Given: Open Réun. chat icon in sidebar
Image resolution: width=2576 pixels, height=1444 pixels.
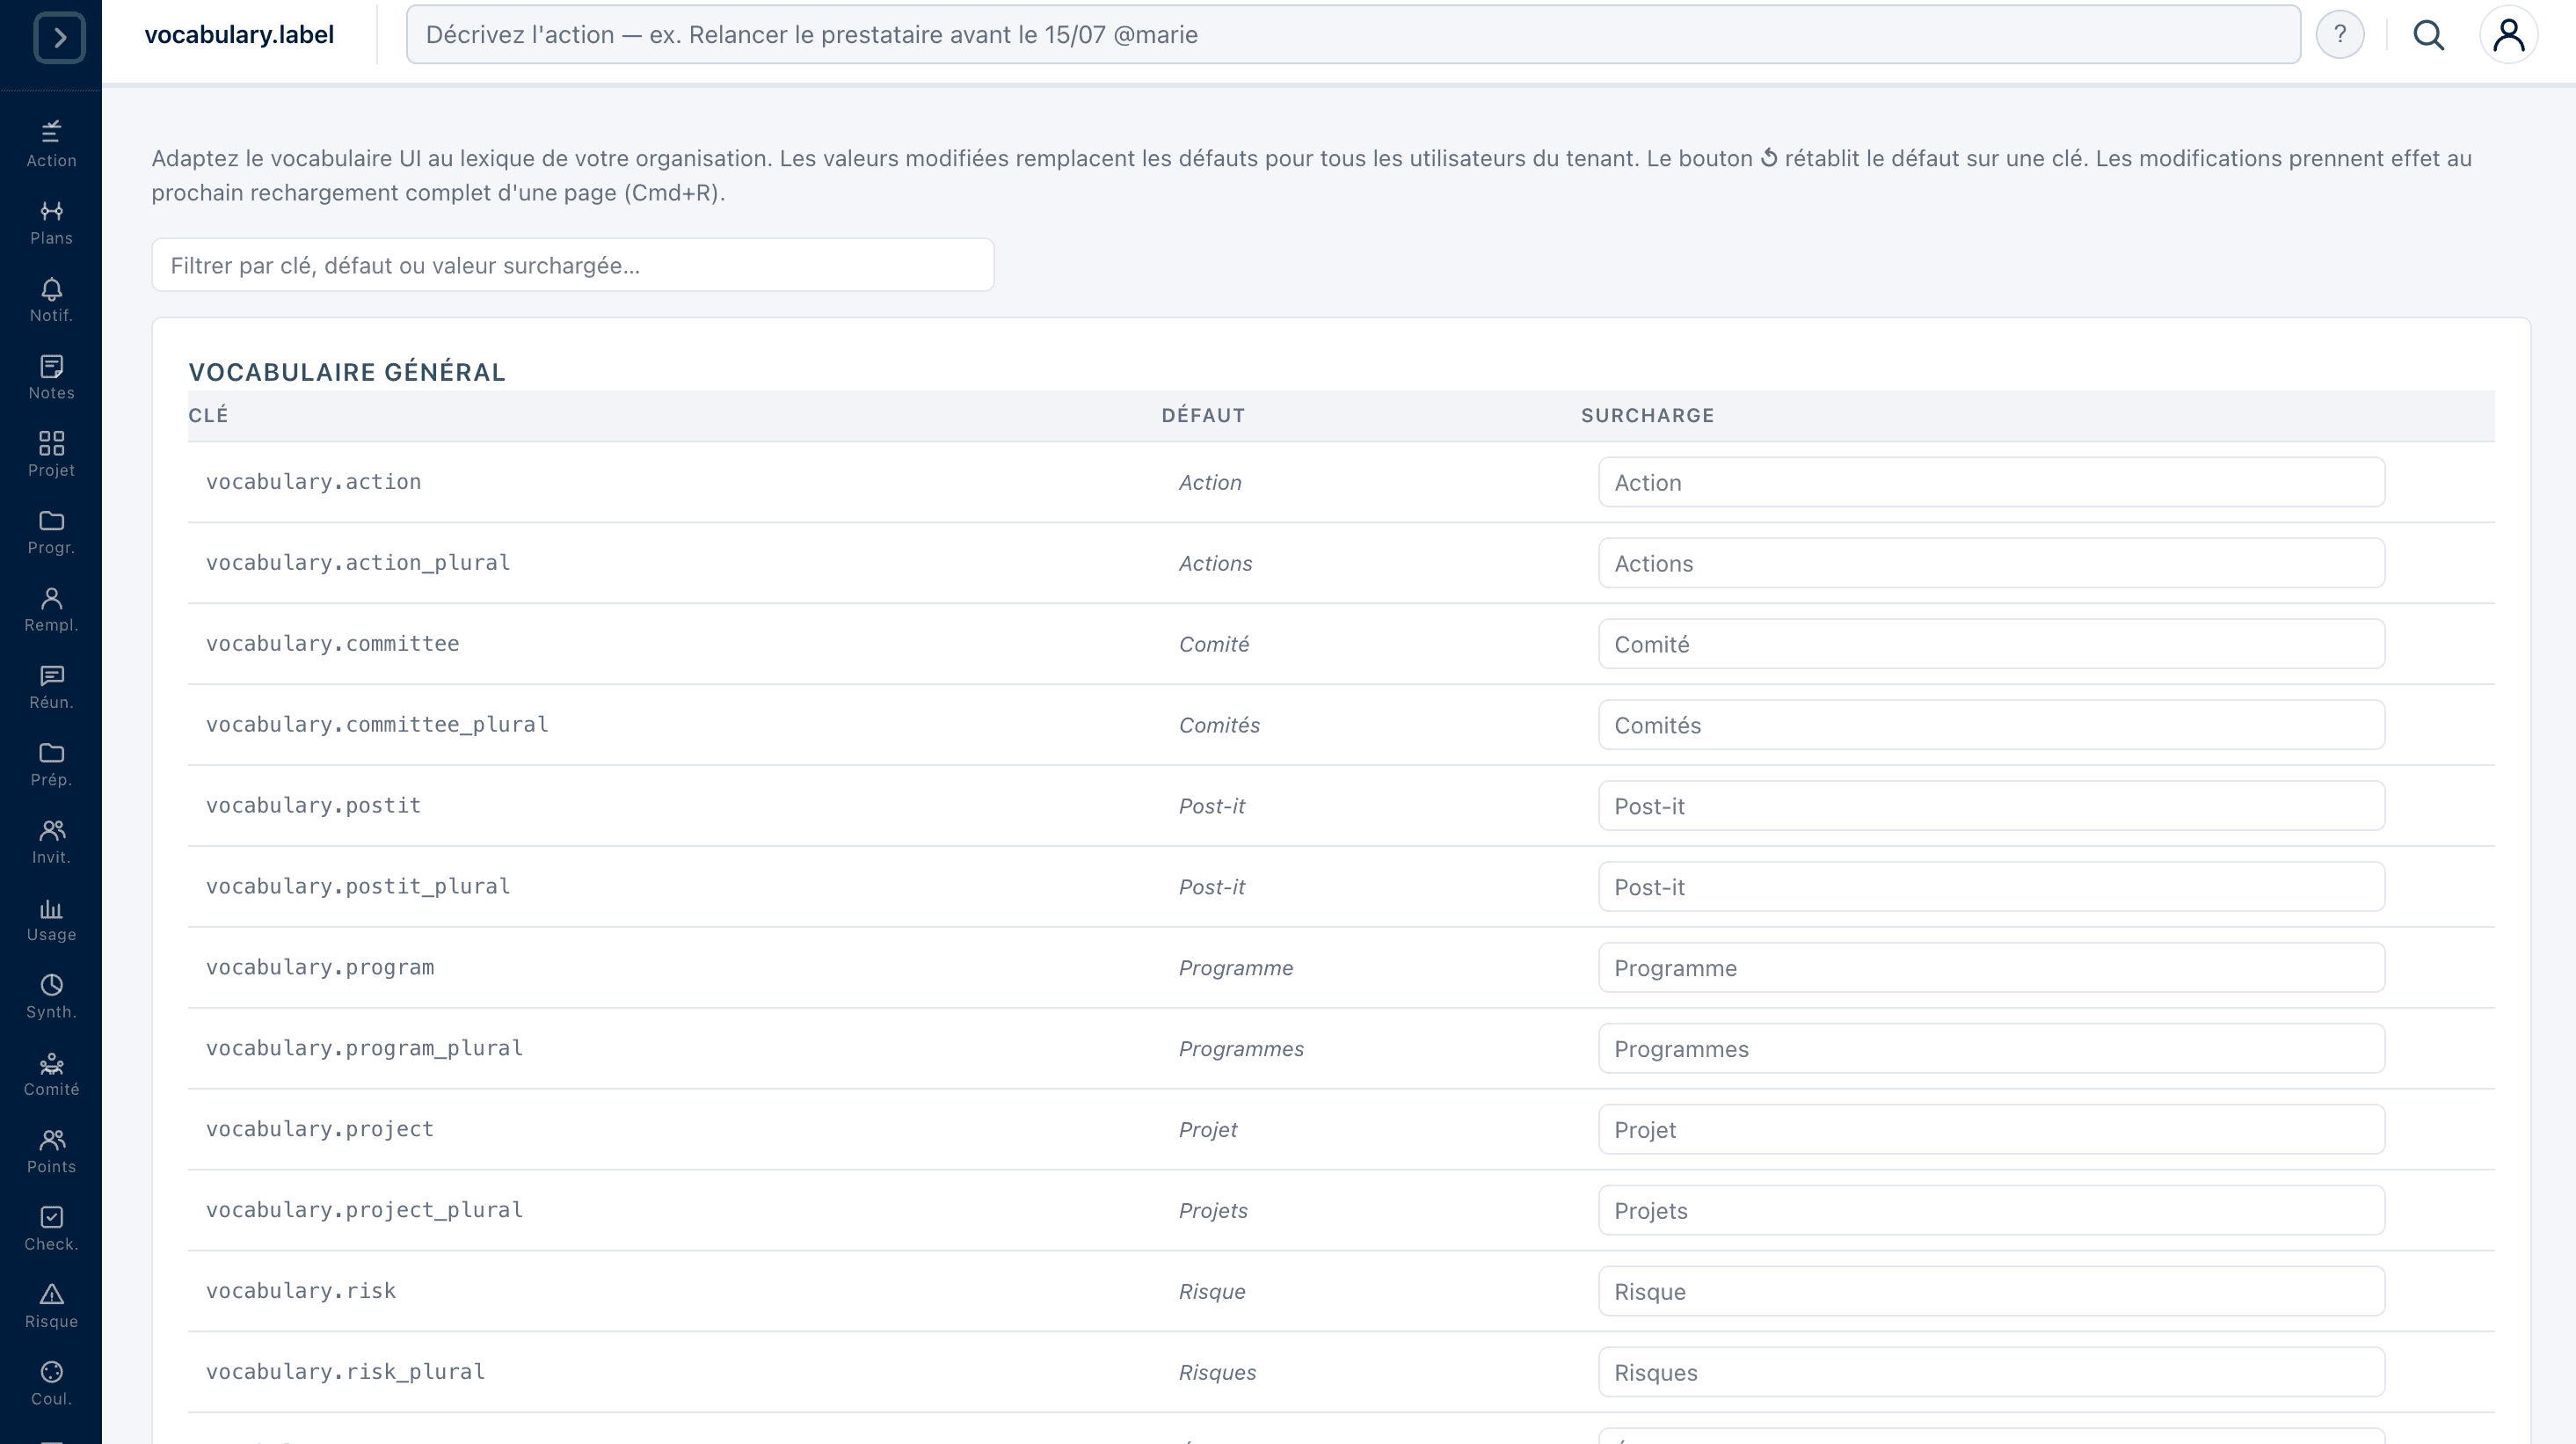Looking at the screenshot, I should tap(51, 686).
